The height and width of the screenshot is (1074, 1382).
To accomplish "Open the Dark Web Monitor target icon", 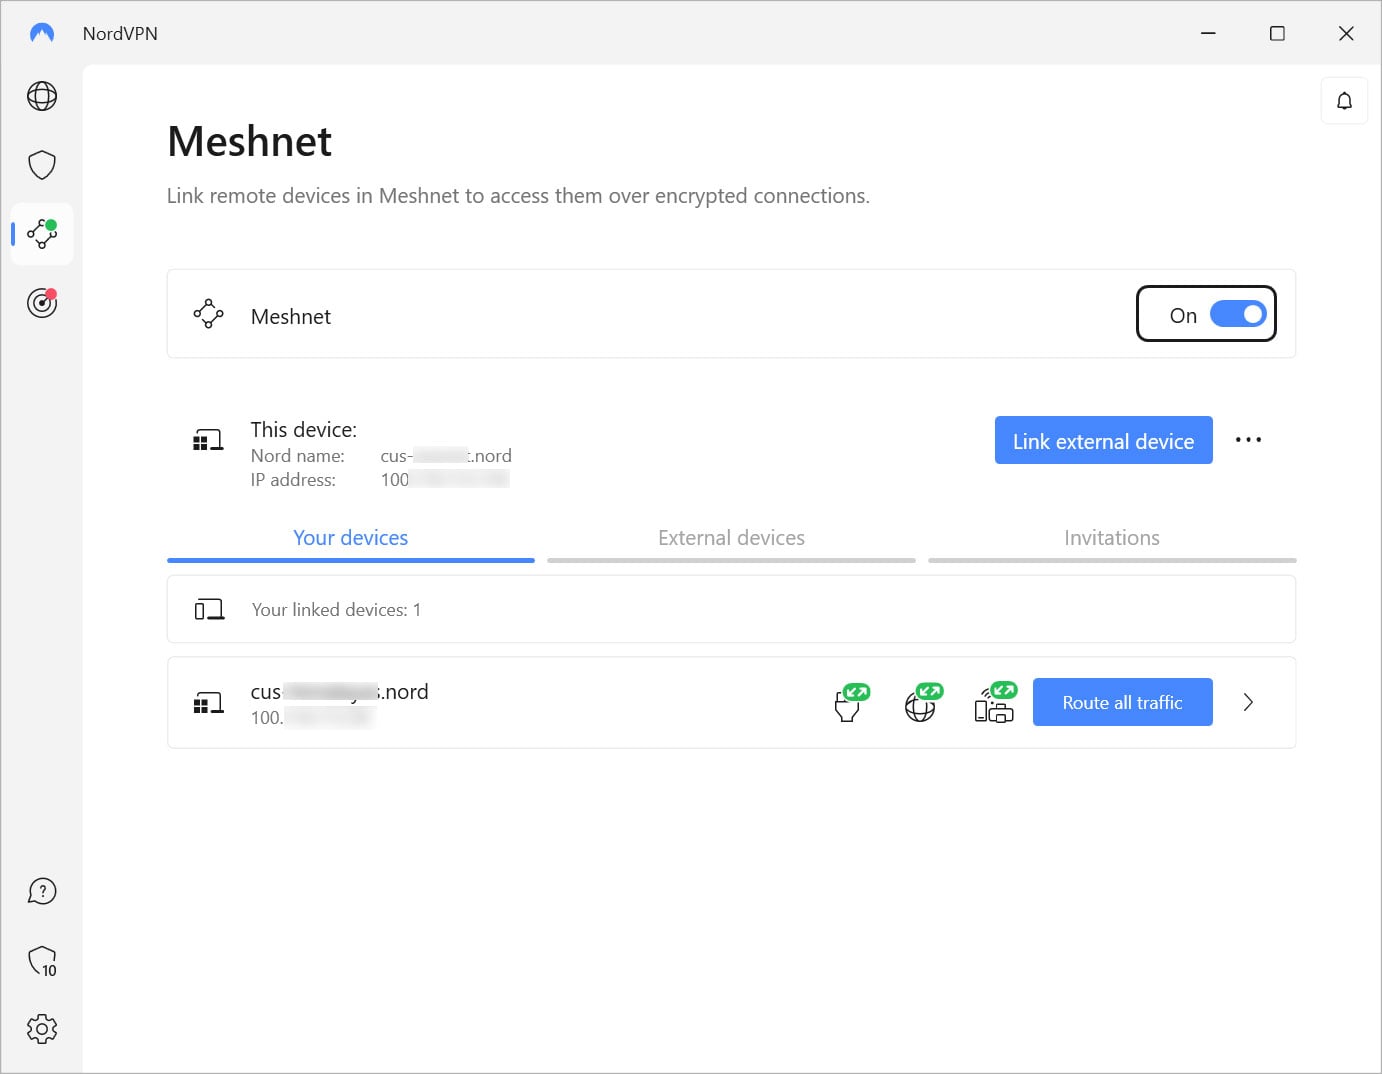I will tap(41, 303).
